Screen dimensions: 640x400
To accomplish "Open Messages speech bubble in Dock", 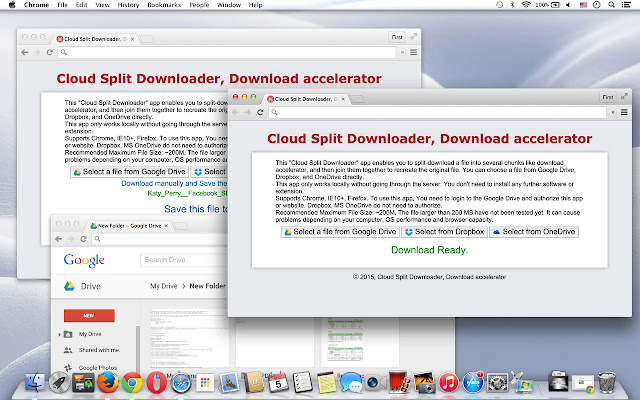I will [351, 382].
